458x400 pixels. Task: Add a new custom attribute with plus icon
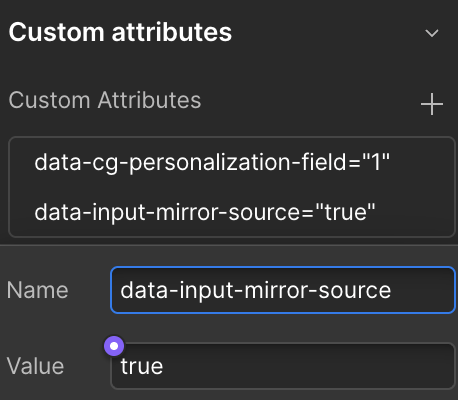tap(432, 104)
